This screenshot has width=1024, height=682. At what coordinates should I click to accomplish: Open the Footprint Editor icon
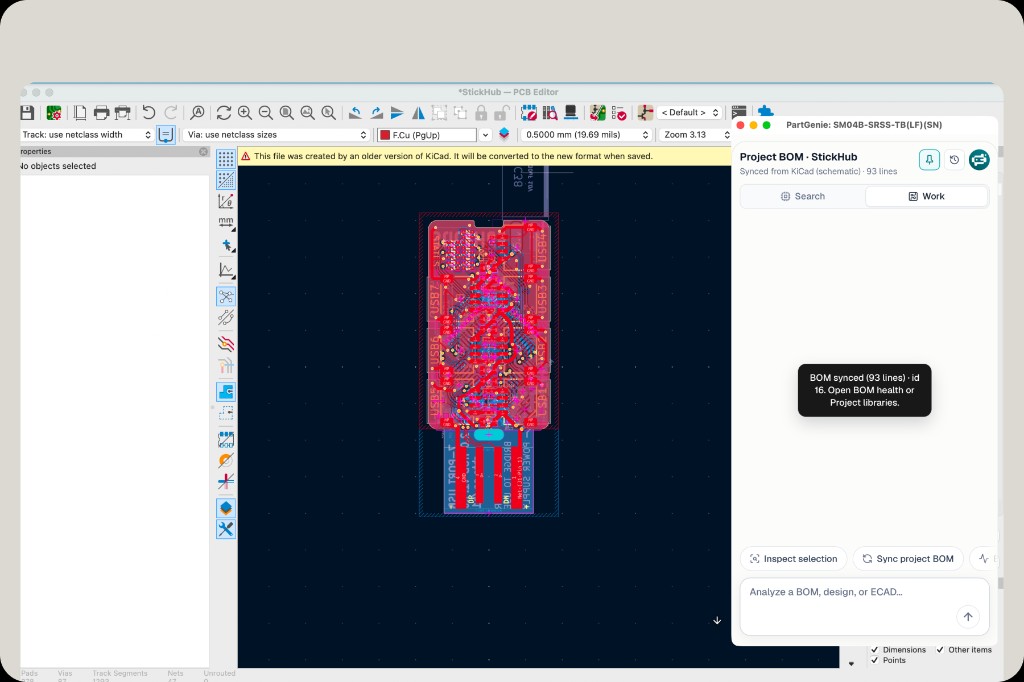(x=529, y=112)
